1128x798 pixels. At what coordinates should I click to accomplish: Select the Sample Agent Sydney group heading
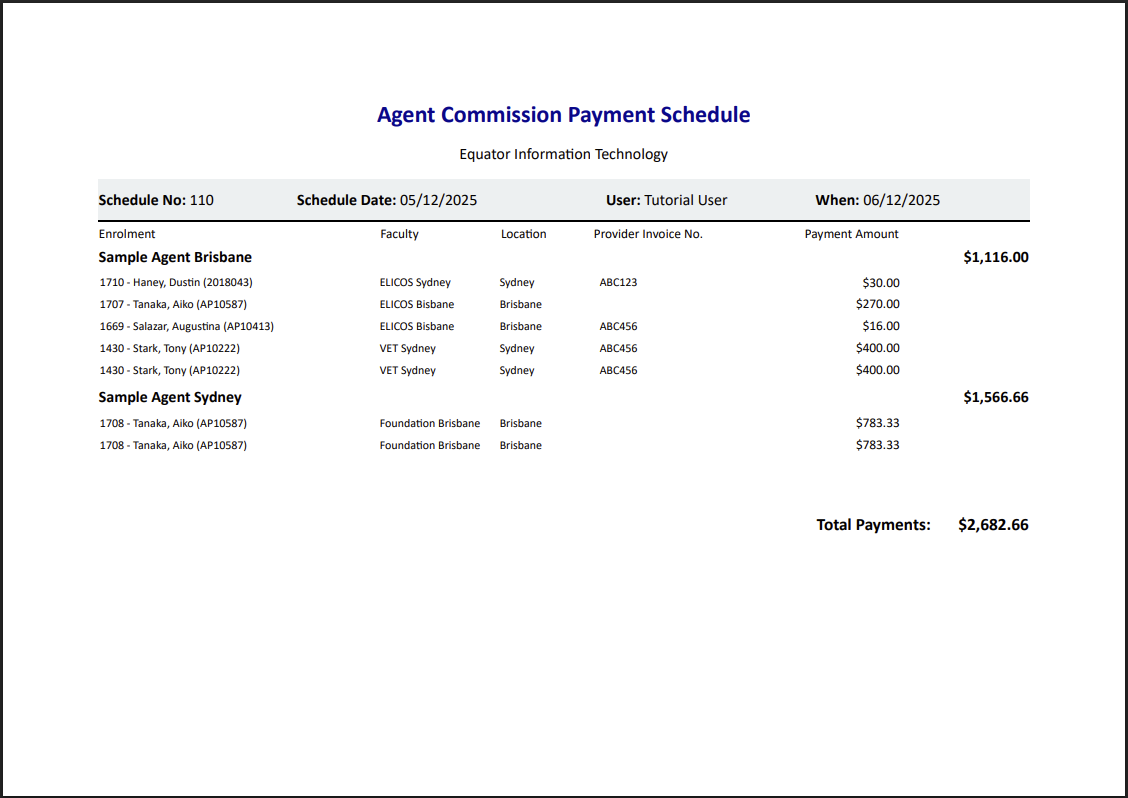tap(170, 397)
